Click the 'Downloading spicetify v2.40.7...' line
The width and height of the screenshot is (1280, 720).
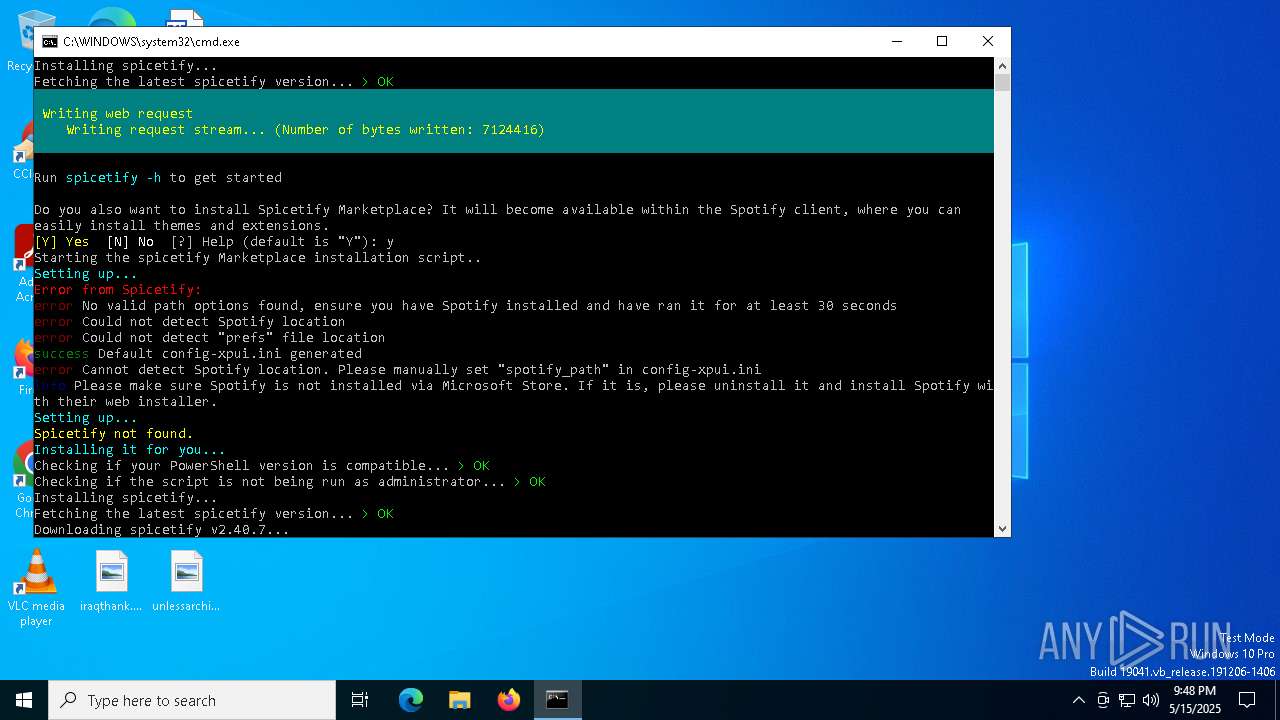click(x=162, y=529)
